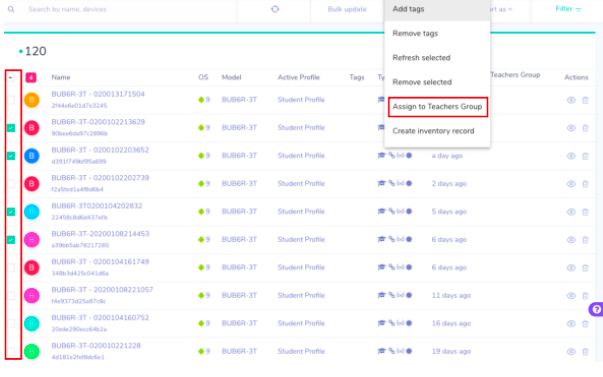Choose Add tags from the menu

coord(437,9)
